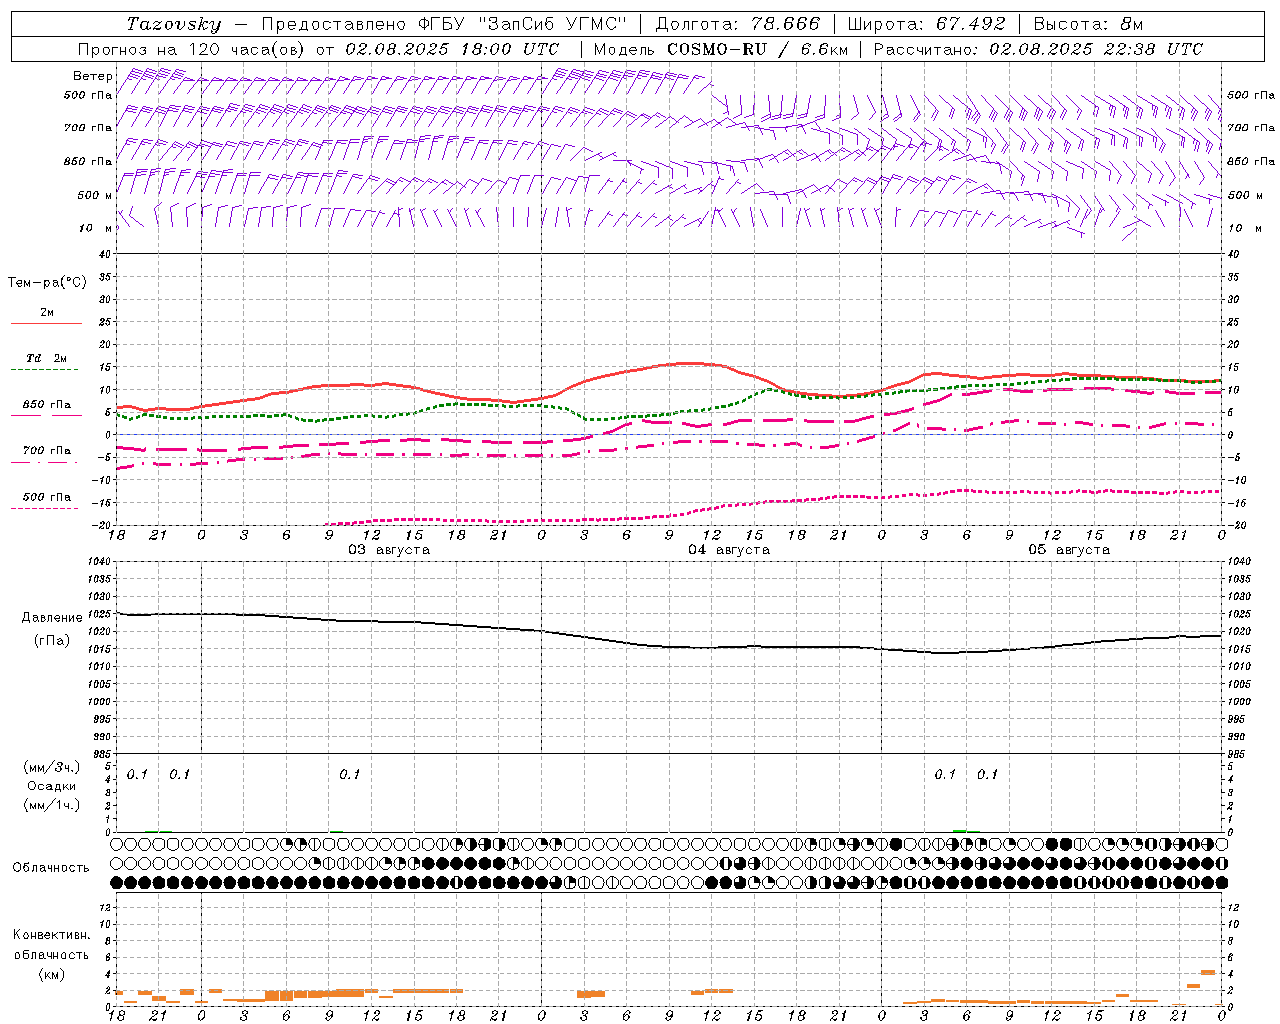This screenshot has height=1024, width=1280.
Task: Click the (мм/3ч.) precipitation unit label
Action: coord(52,768)
